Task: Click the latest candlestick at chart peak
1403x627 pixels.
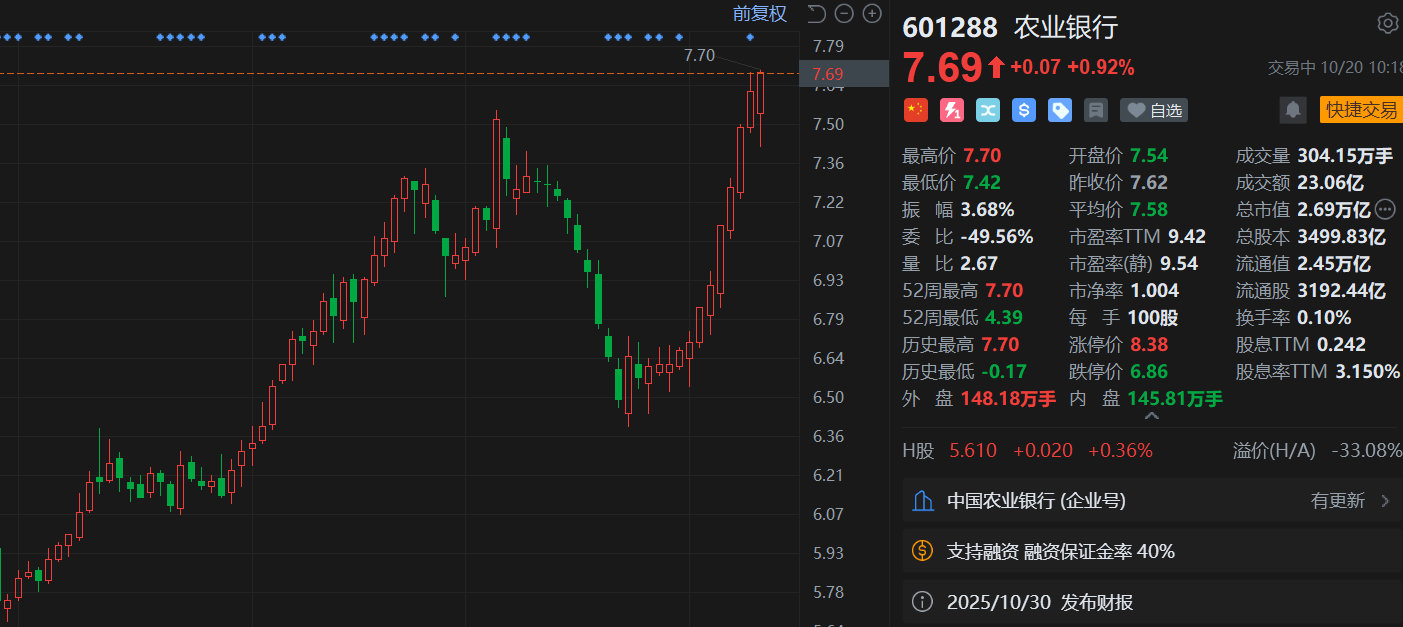Action: pos(761,95)
